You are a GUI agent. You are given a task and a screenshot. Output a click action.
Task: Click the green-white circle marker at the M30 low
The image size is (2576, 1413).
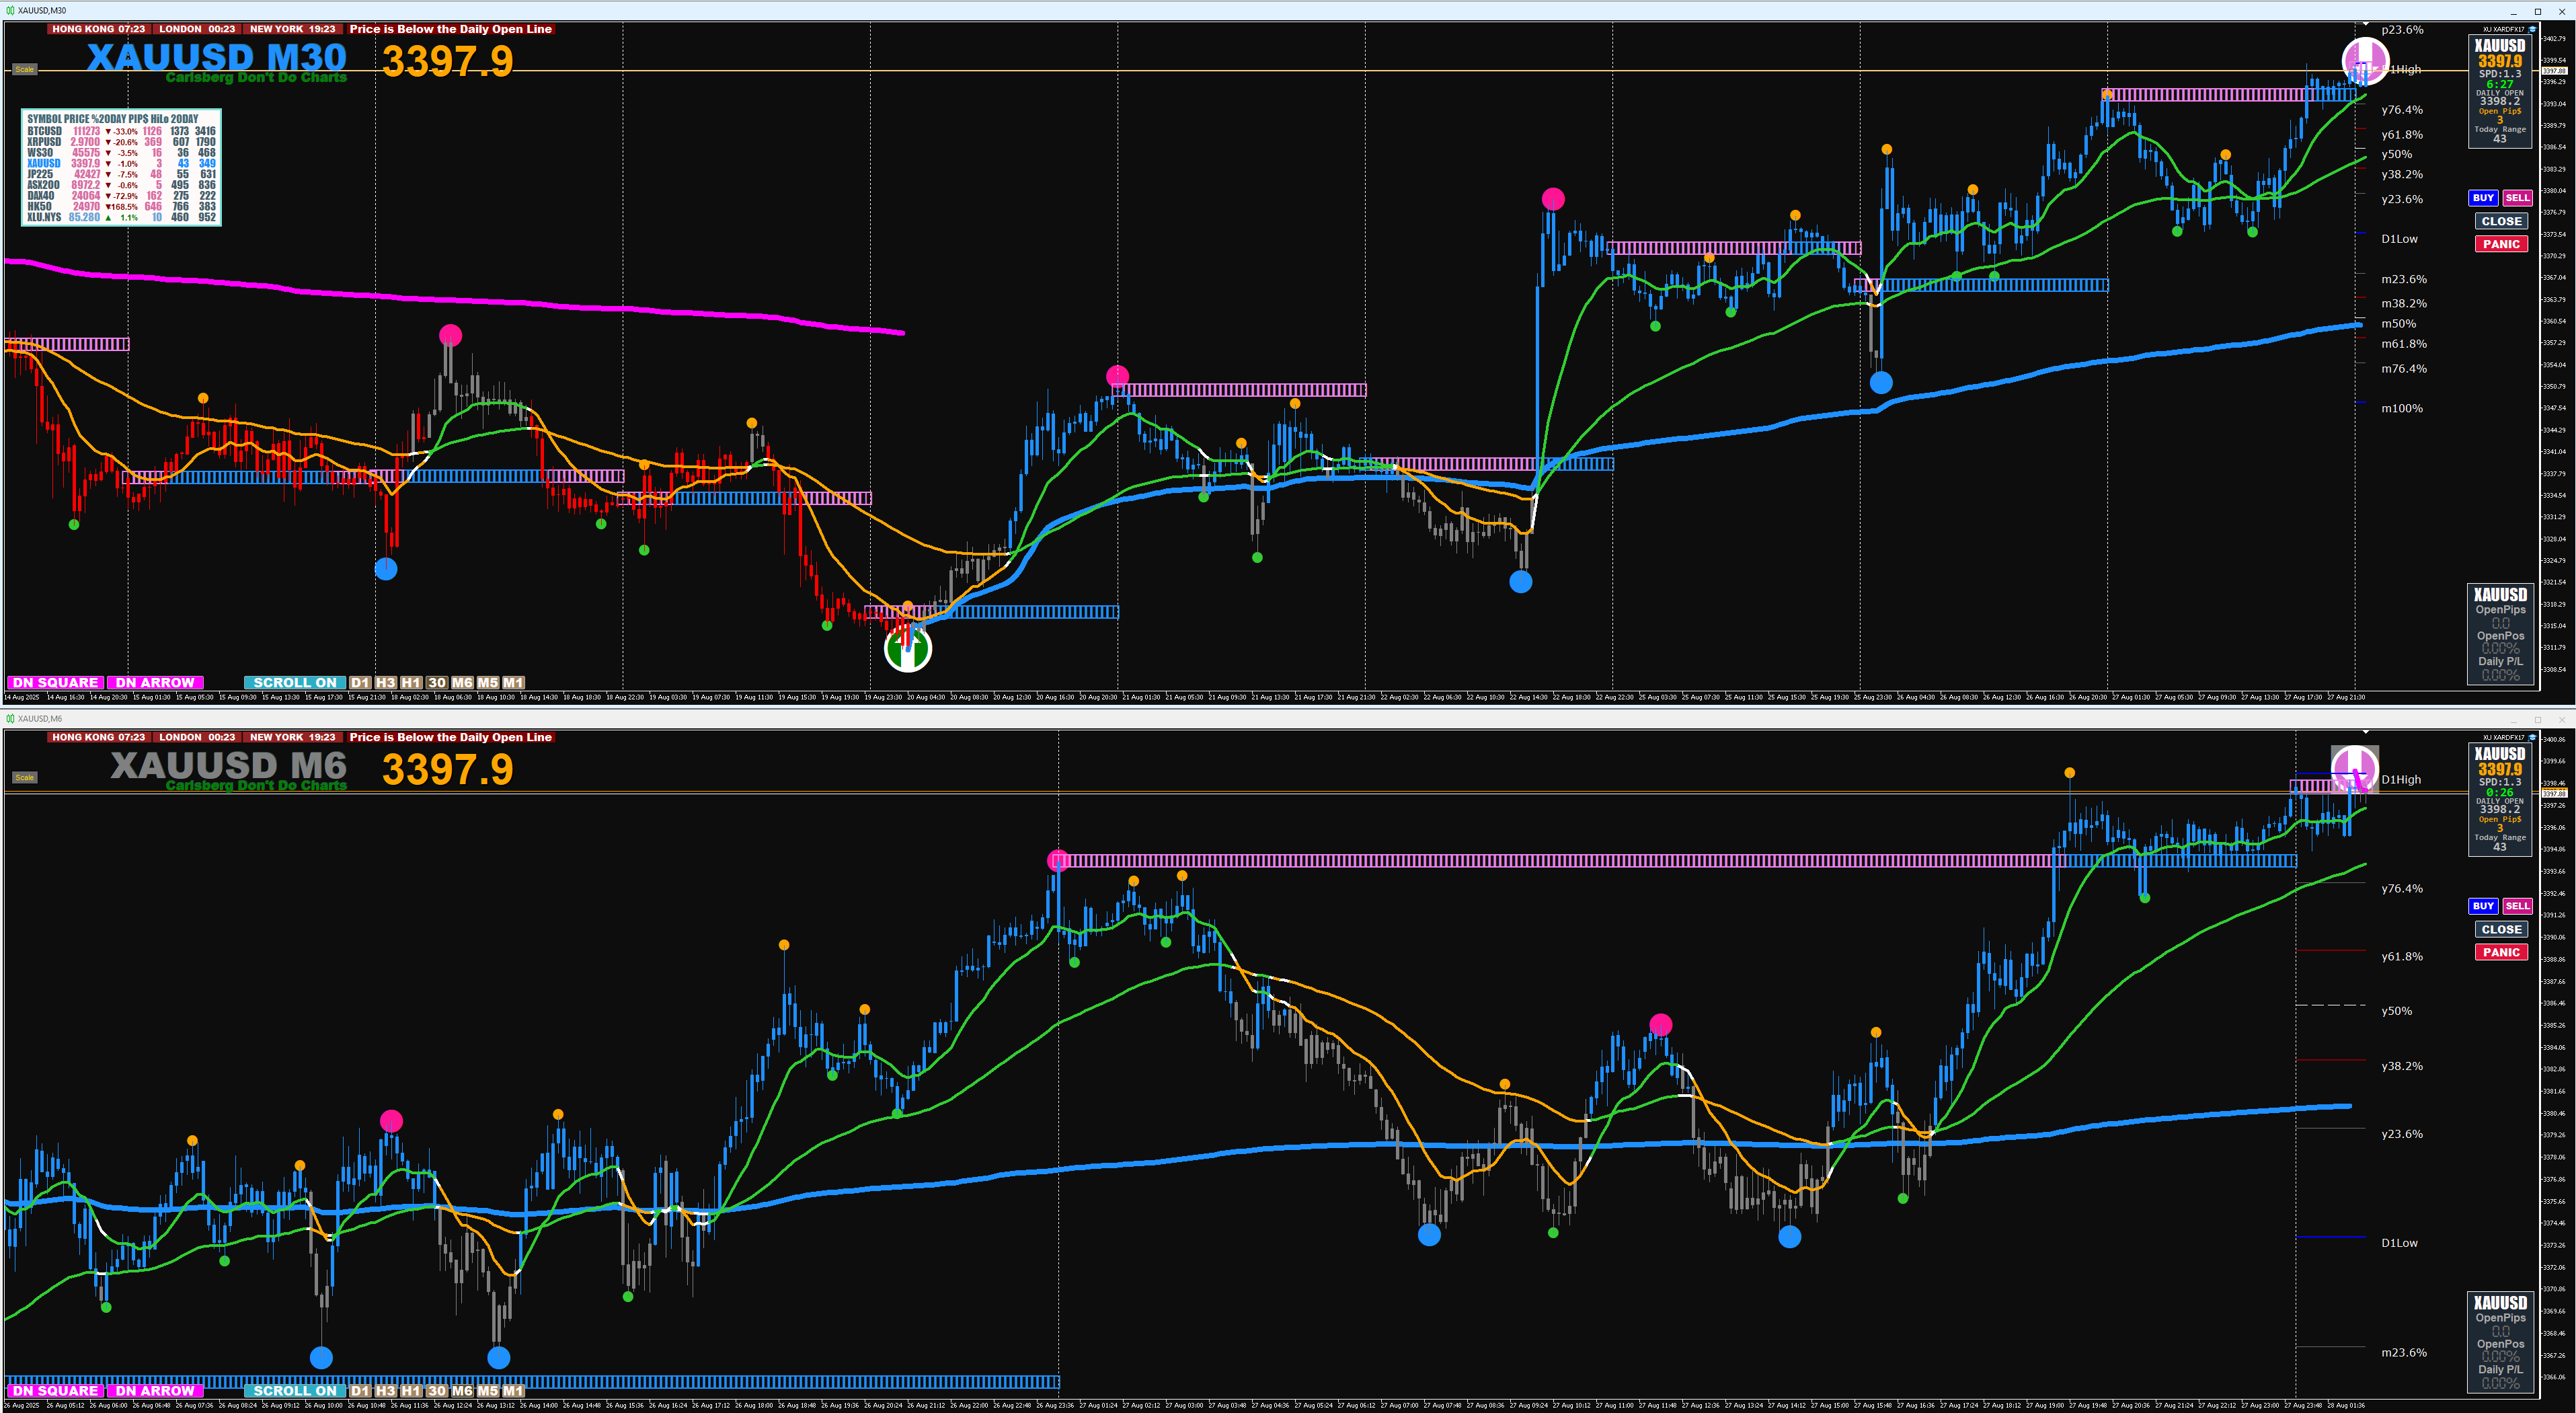(x=908, y=649)
